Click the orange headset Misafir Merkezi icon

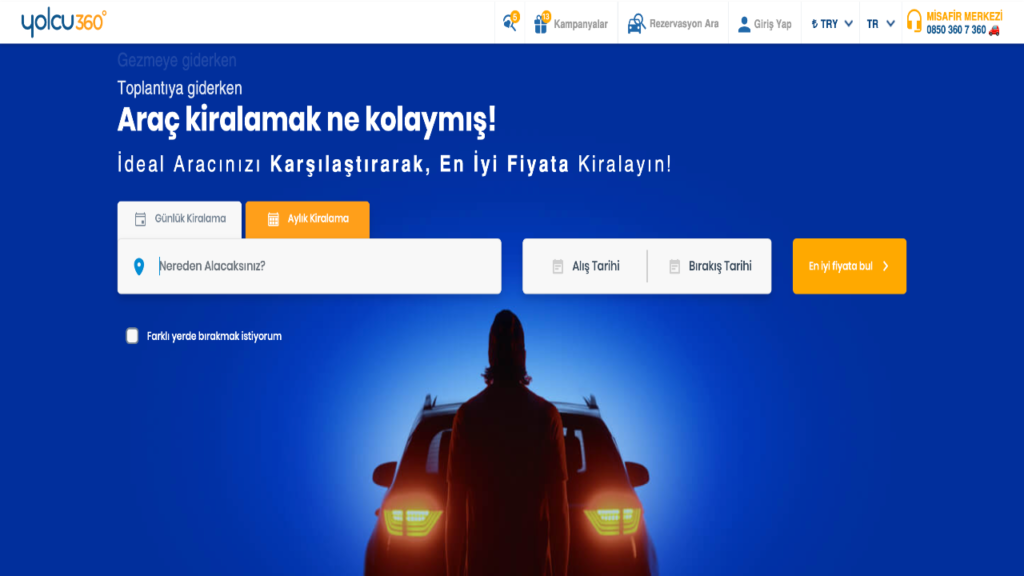[x=914, y=21]
